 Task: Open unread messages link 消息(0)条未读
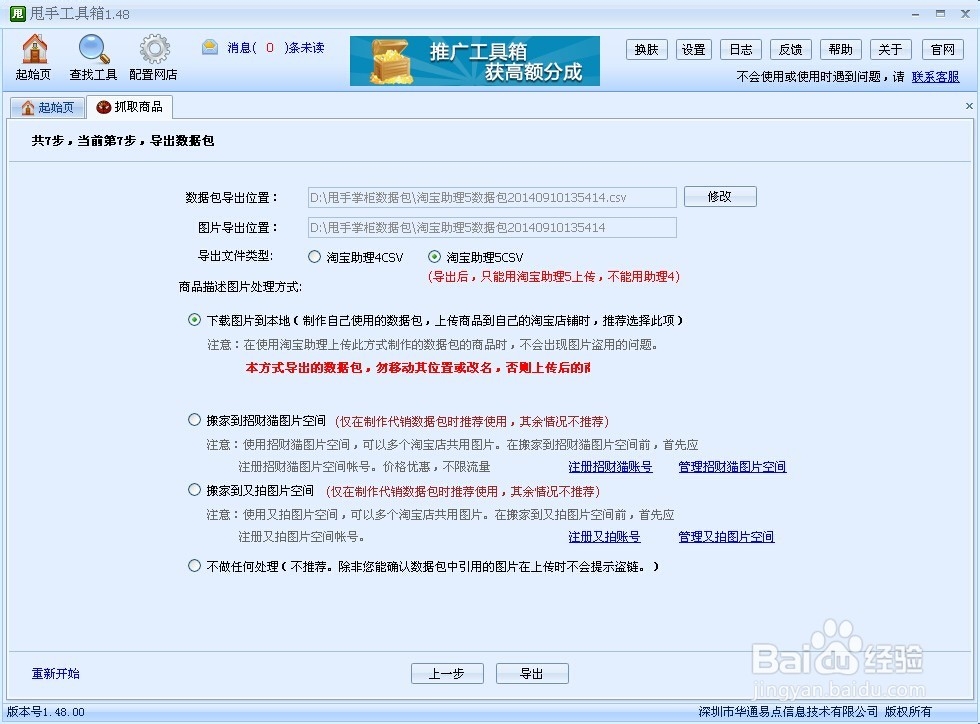(276, 48)
